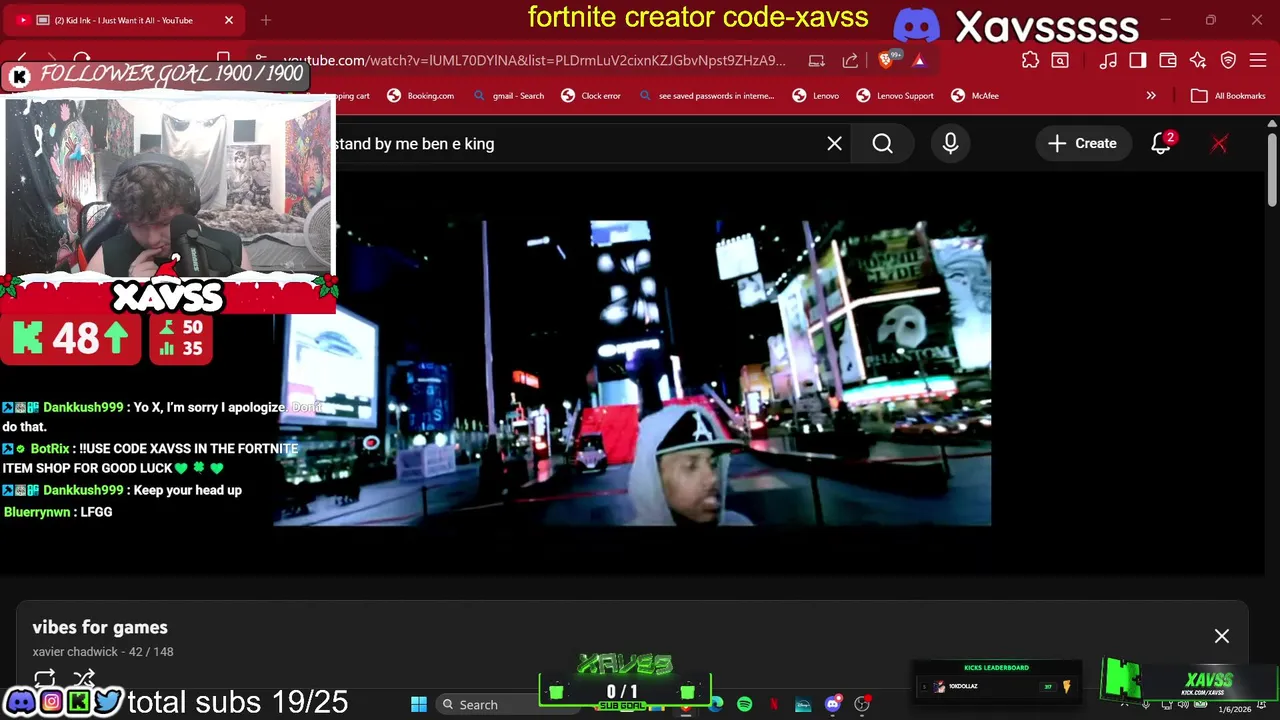This screenshot has height=720, width=1280.
Task: Open the see saved passwords bookmark
Action: (707, 96)
